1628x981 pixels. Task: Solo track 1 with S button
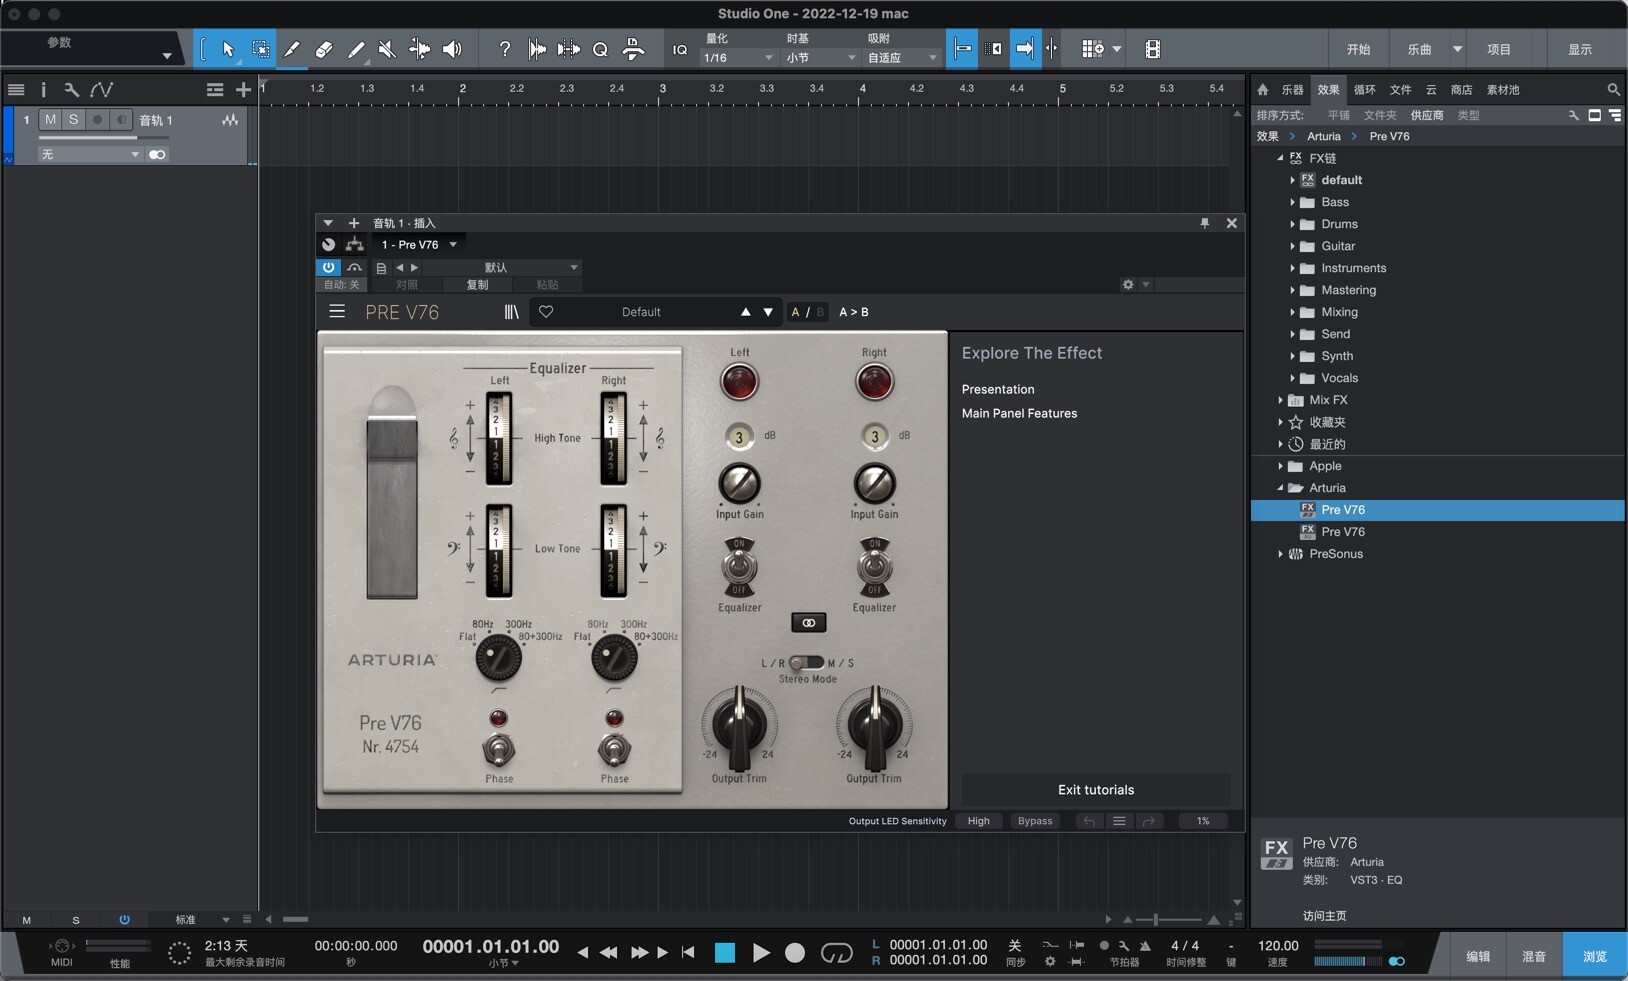pyautogui.click(x=73, y=120)
